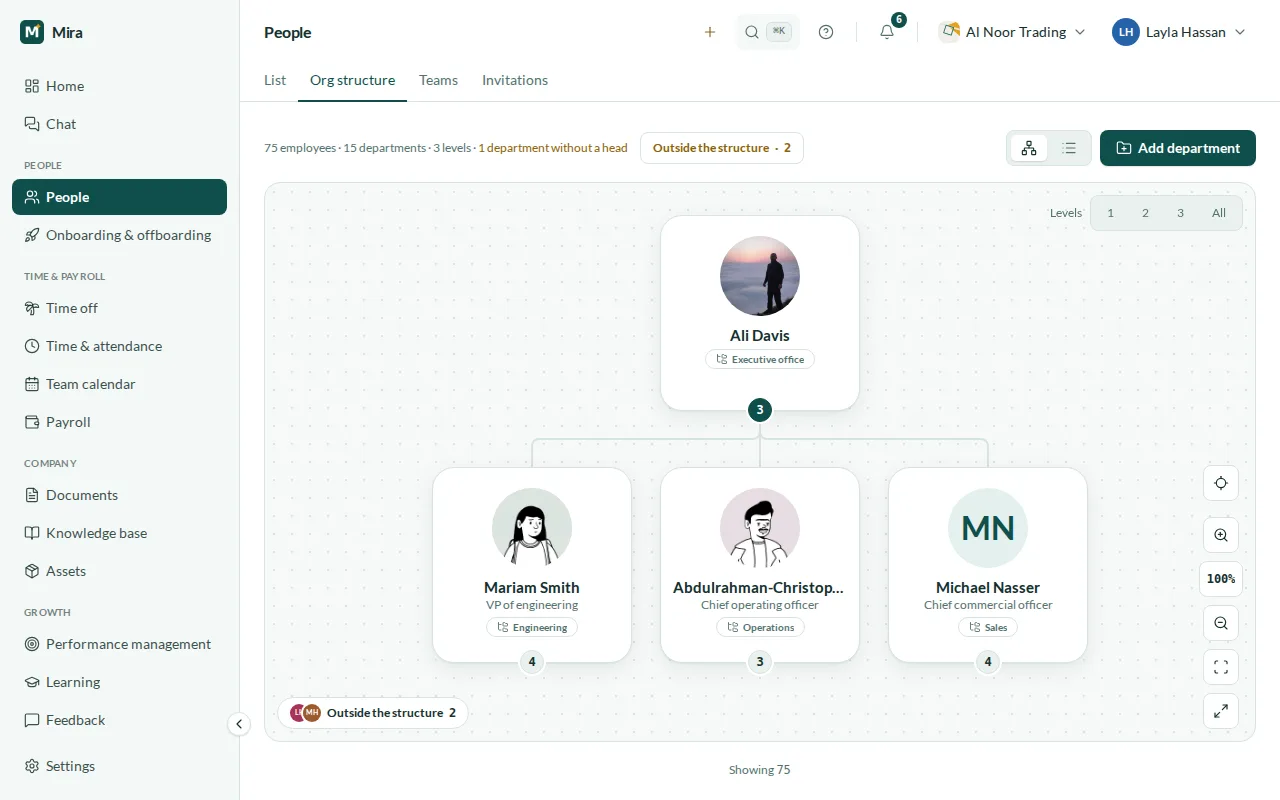The width and height of the screenshot is (1280, 800).
Task: Open Layla Hassan user menu
Action: click(1180, 32)
